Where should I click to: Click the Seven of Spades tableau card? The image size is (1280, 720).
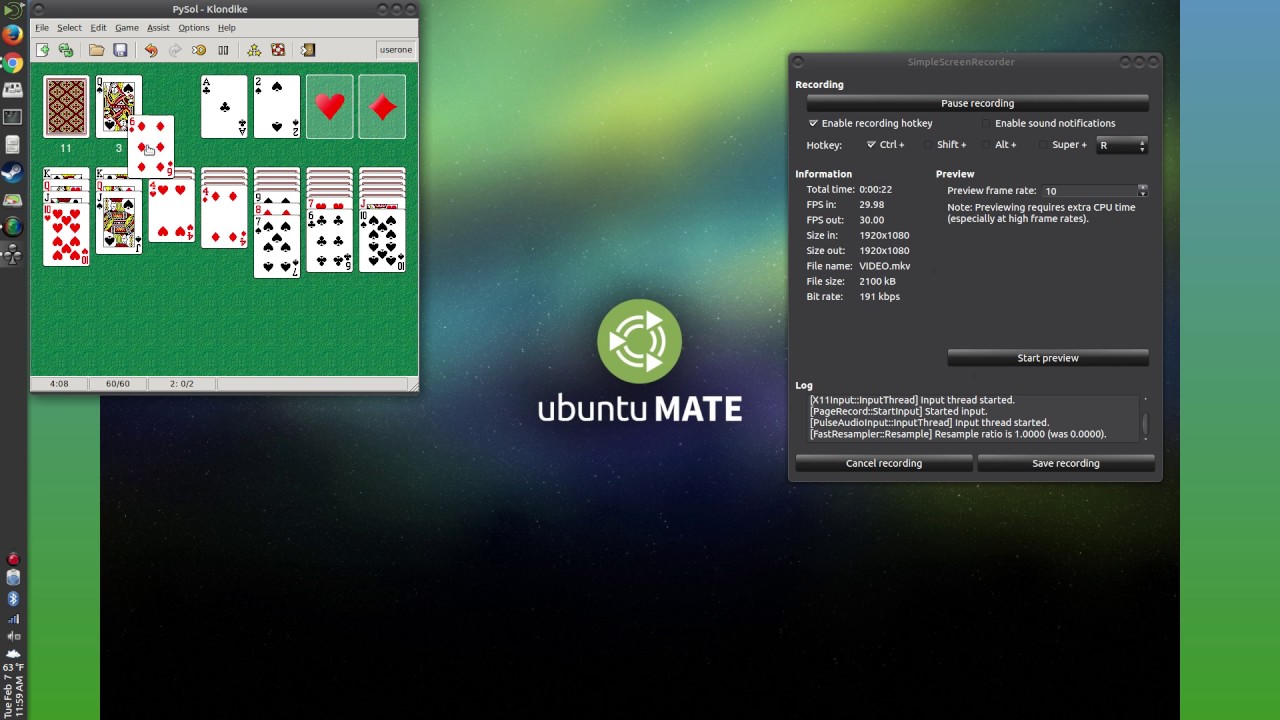click(277, 246)
